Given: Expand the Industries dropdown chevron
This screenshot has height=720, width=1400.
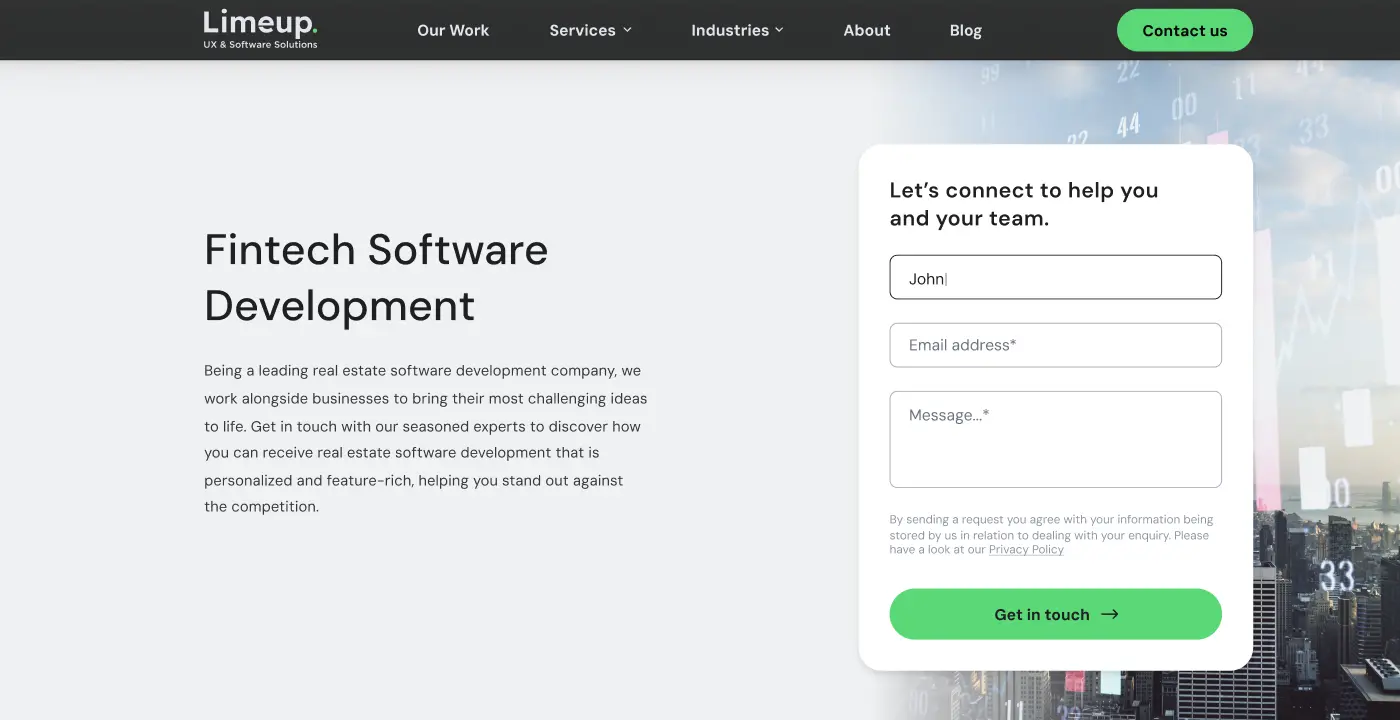Looking at the screenshot, I should 779,30.
